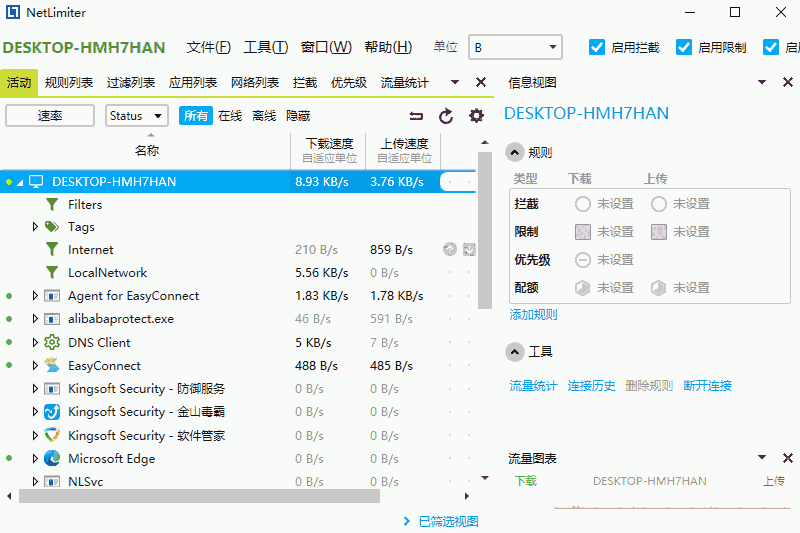Viewport: 800px width, 533px height.
Task: Click the 已筛选视图 link
Action: click(448, 521)
